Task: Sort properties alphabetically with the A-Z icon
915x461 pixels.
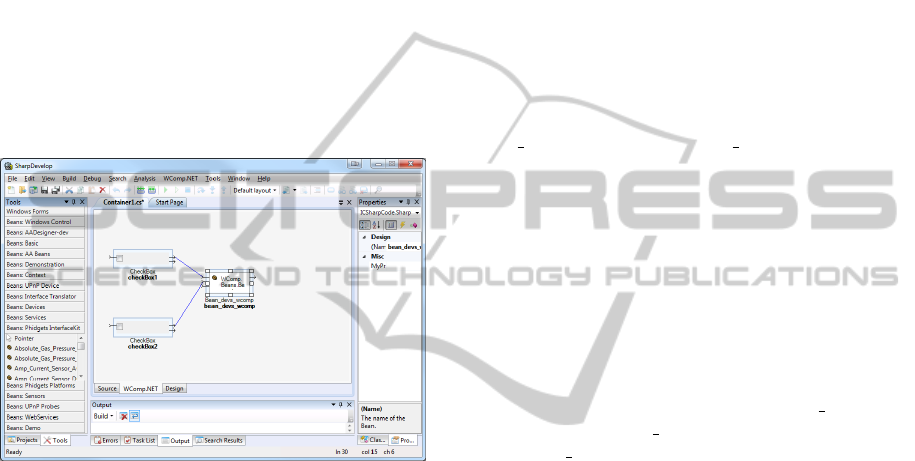Action: pos(374,224)
